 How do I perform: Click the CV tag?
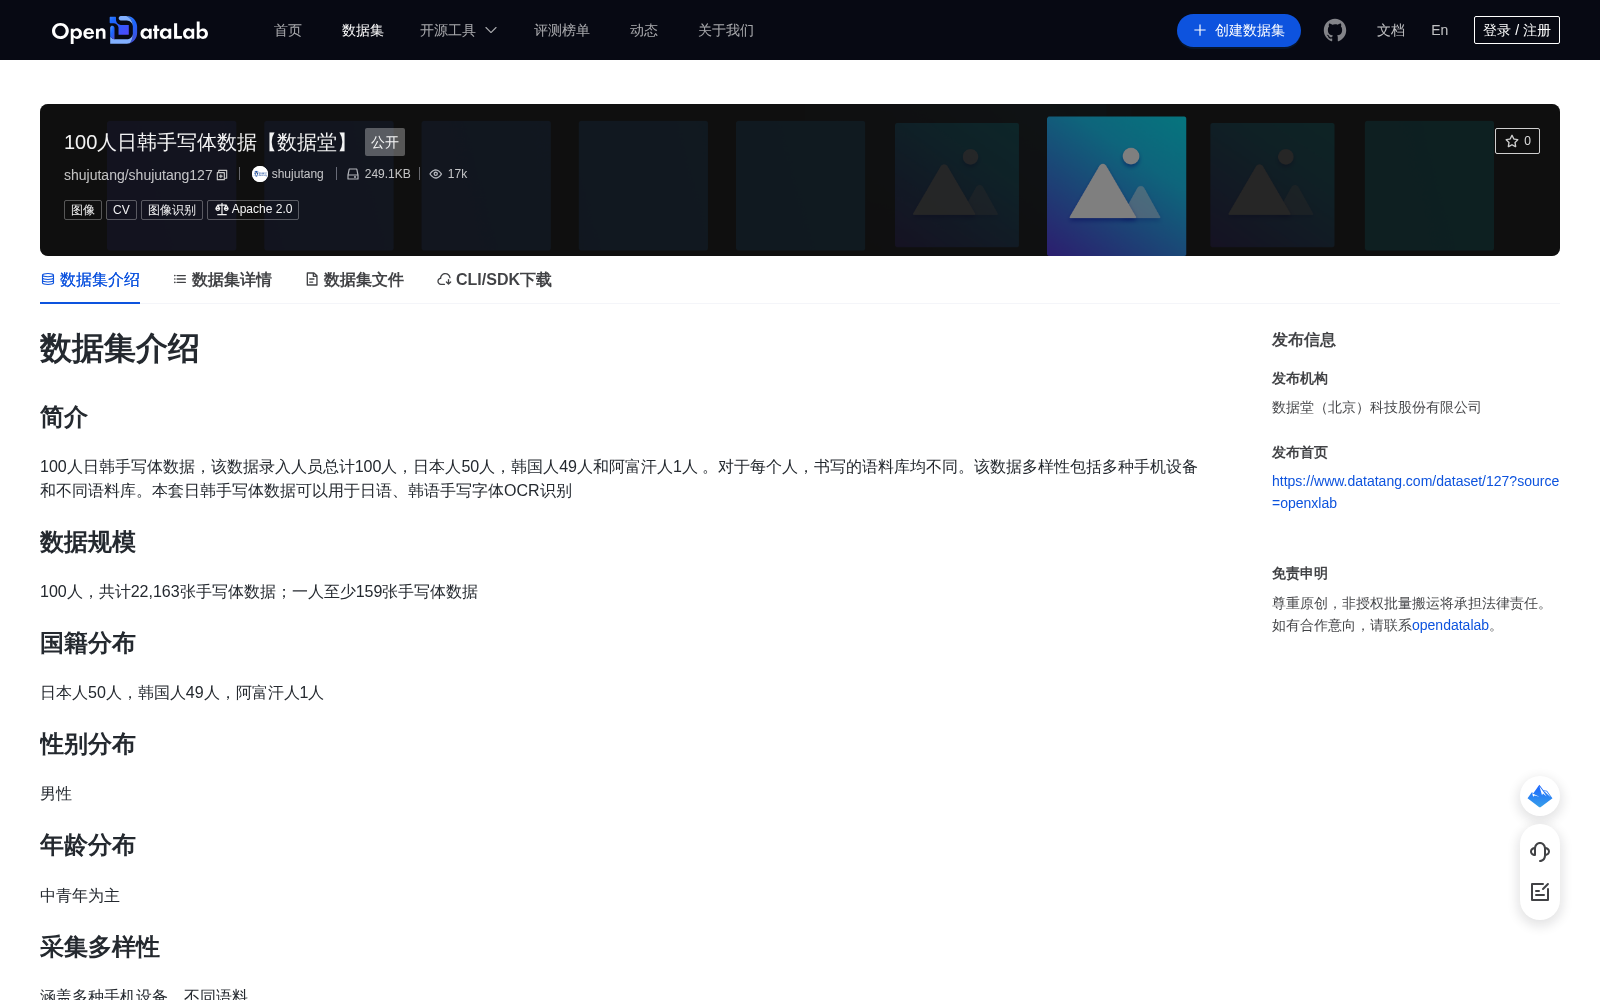coord(121,210)
